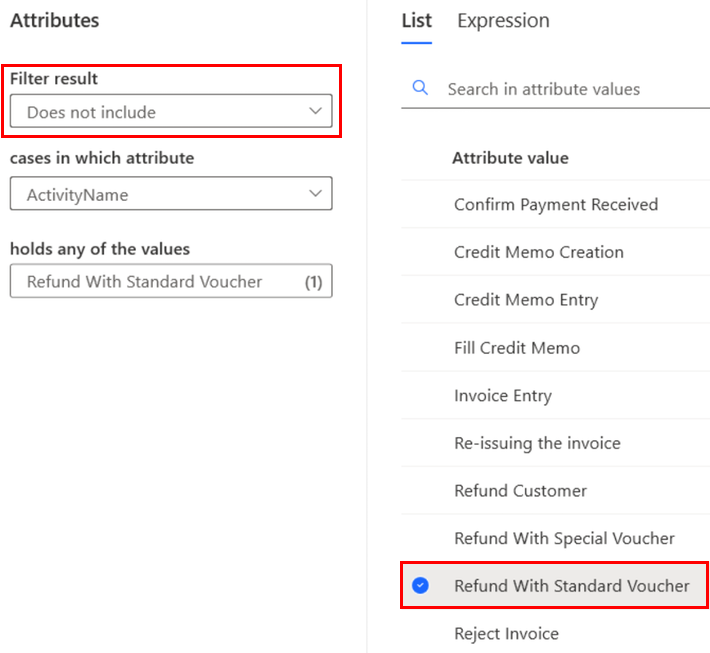Select the Refund Customer value

[520, 491]
